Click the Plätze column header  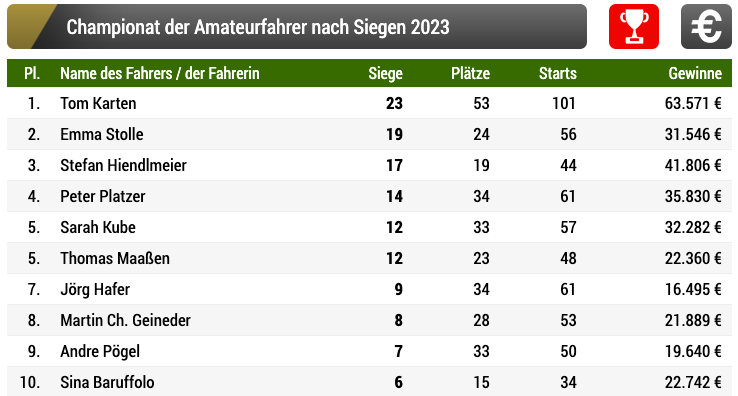[470, 73]
